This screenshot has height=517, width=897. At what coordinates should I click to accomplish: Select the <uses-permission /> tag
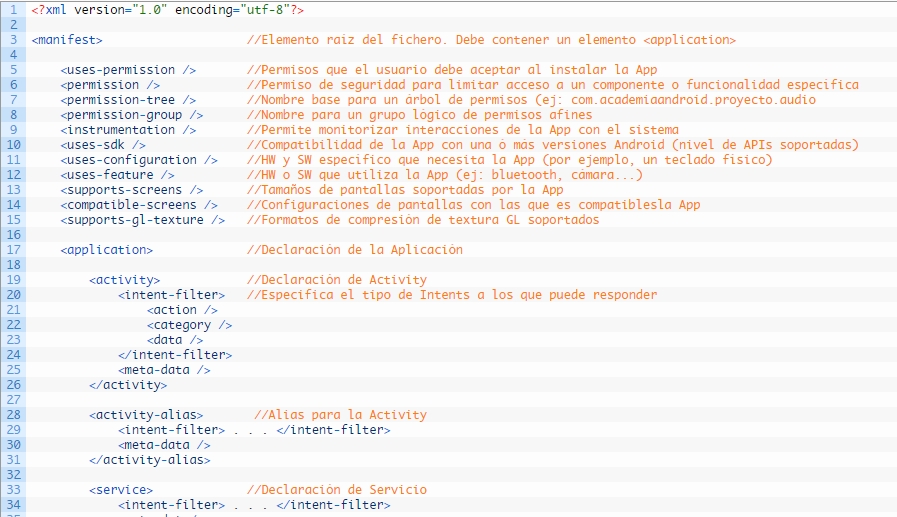[128, 70]
